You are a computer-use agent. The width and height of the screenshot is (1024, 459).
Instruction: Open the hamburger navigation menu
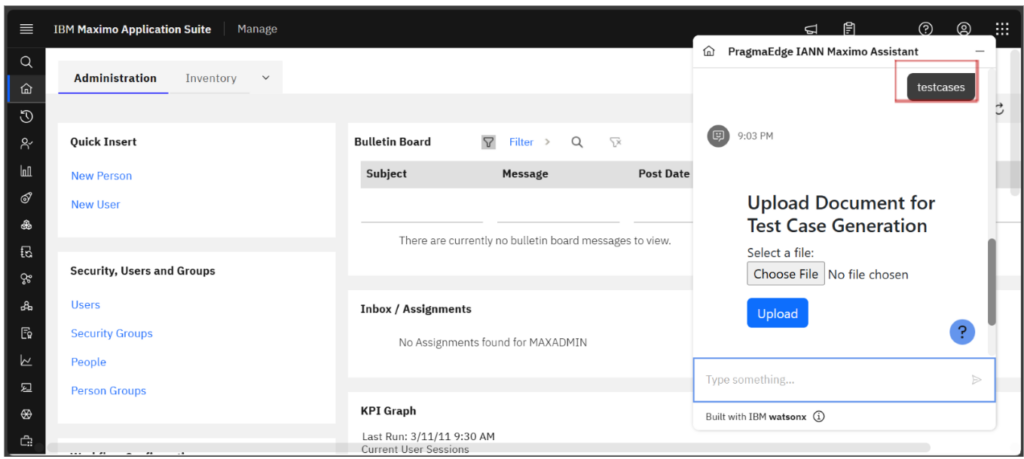pos(26,29)
